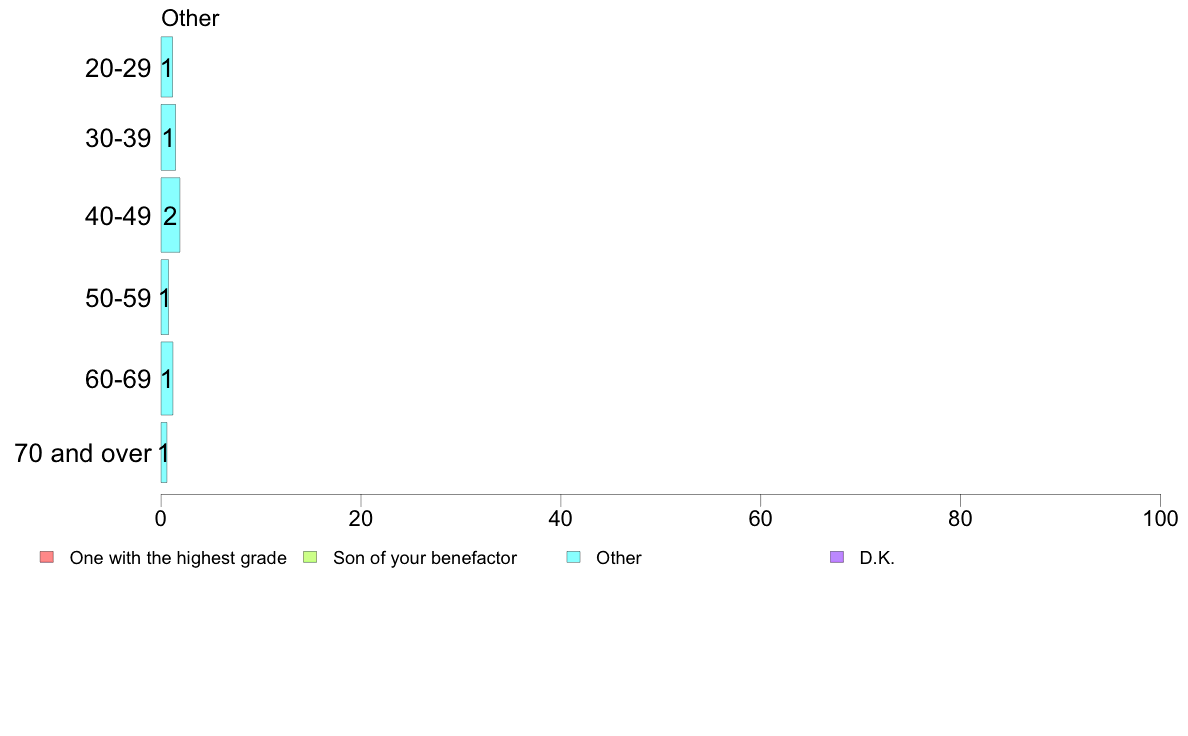The width and height of the screenshot is (1188, 736).
Task: Click the 40 tick on the x-axis
Action: (x=561, y=518)
